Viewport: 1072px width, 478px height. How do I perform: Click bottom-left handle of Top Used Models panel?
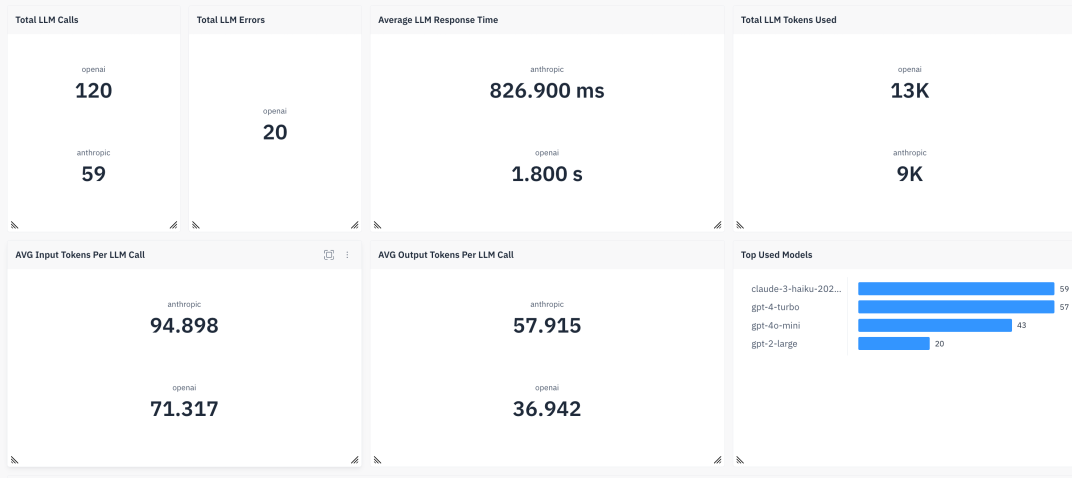point(740,460)
